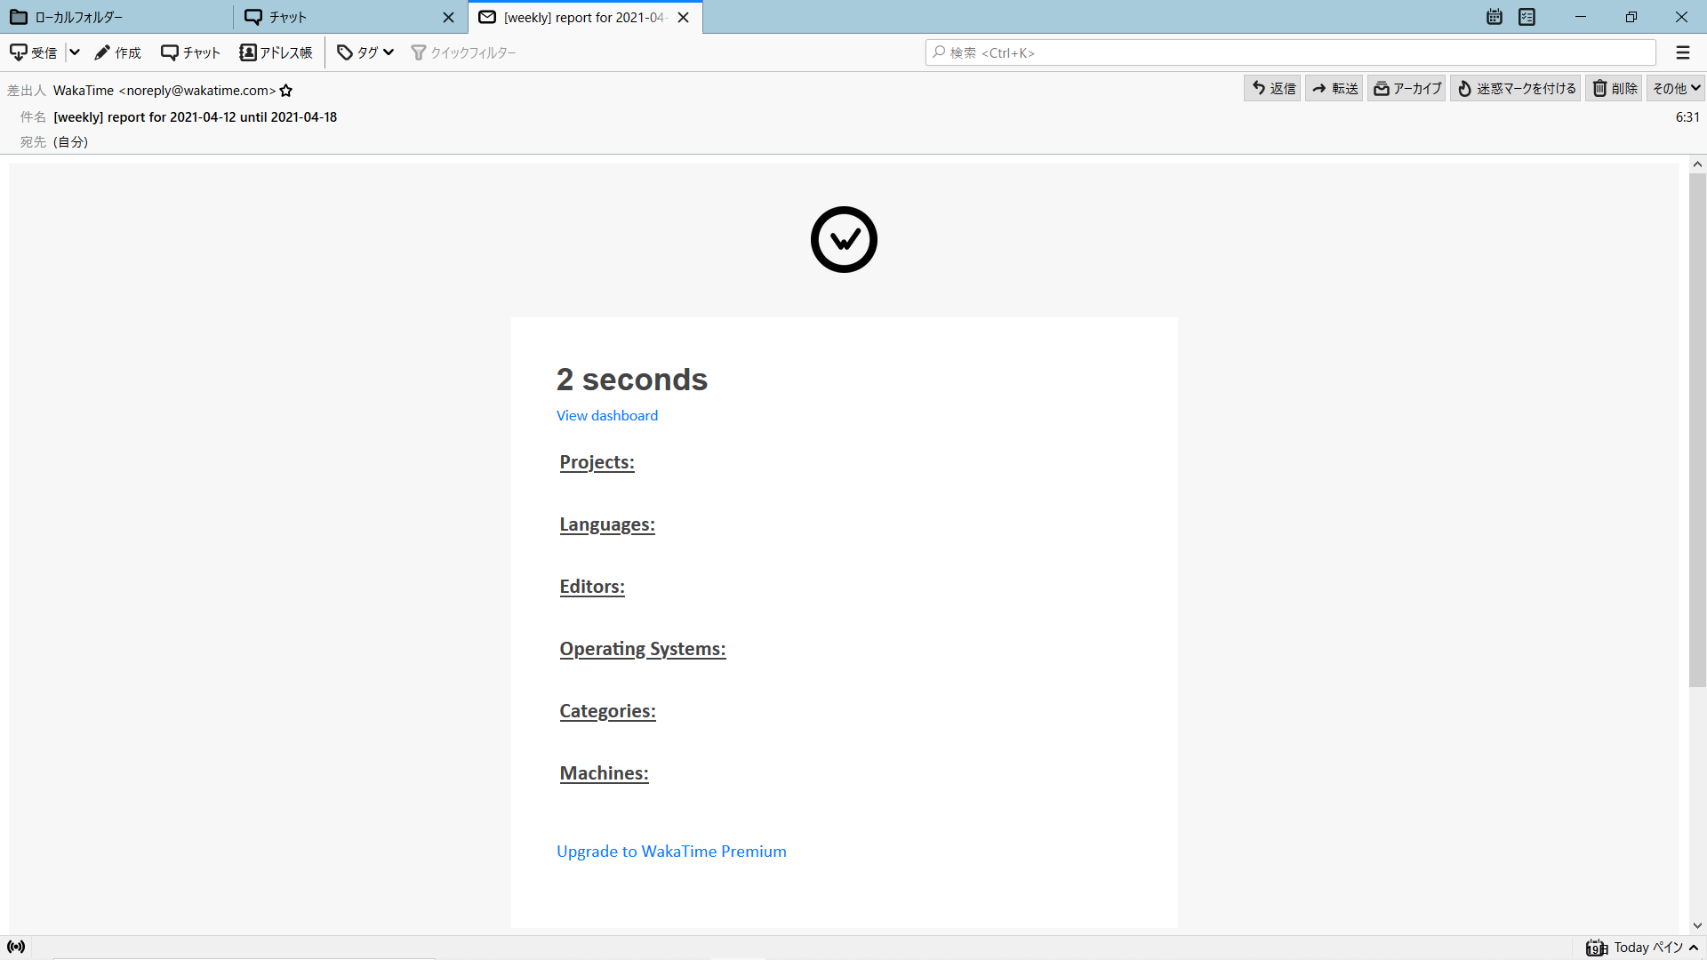
Task: Click the online status indicator in status bar
Action: 16,947
